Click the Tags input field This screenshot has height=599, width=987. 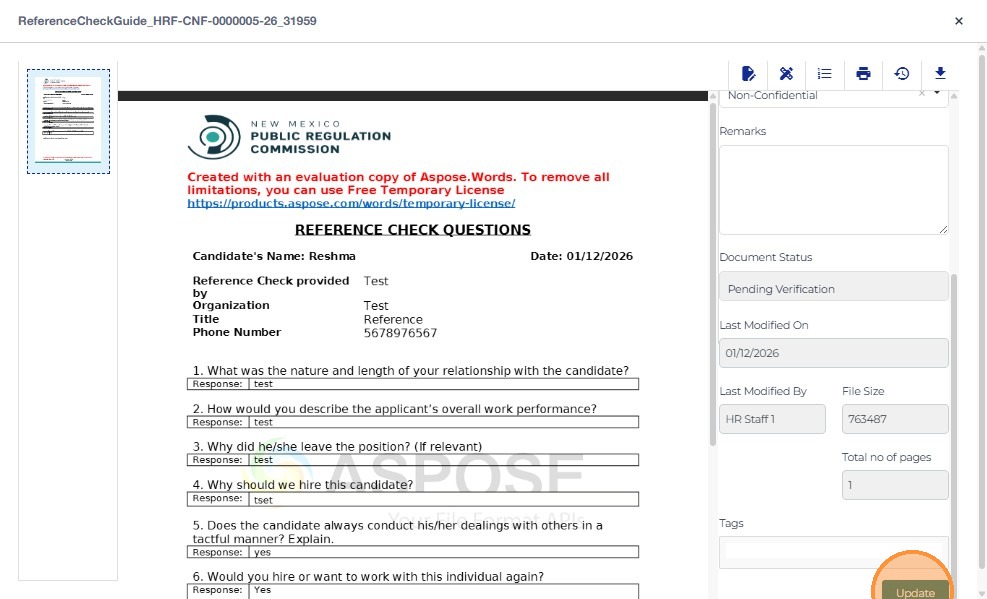click(x=833, y=552)
